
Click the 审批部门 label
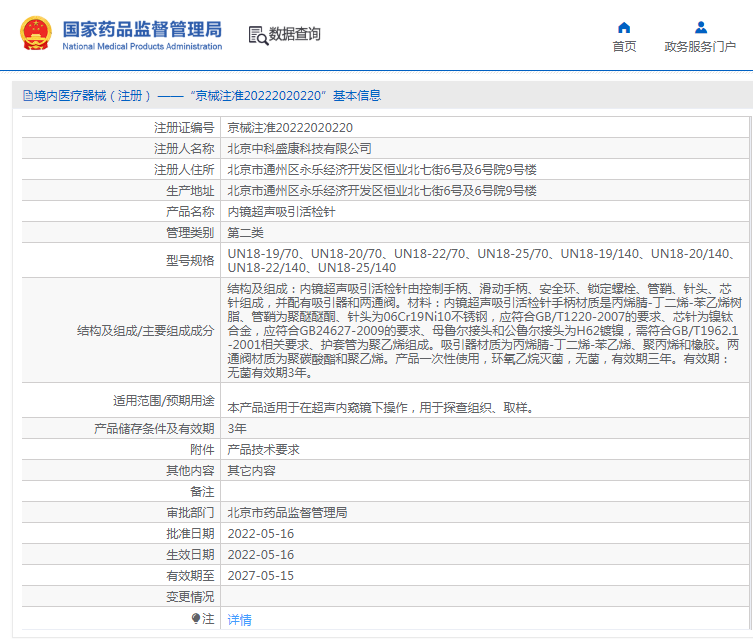pos(190,513)
